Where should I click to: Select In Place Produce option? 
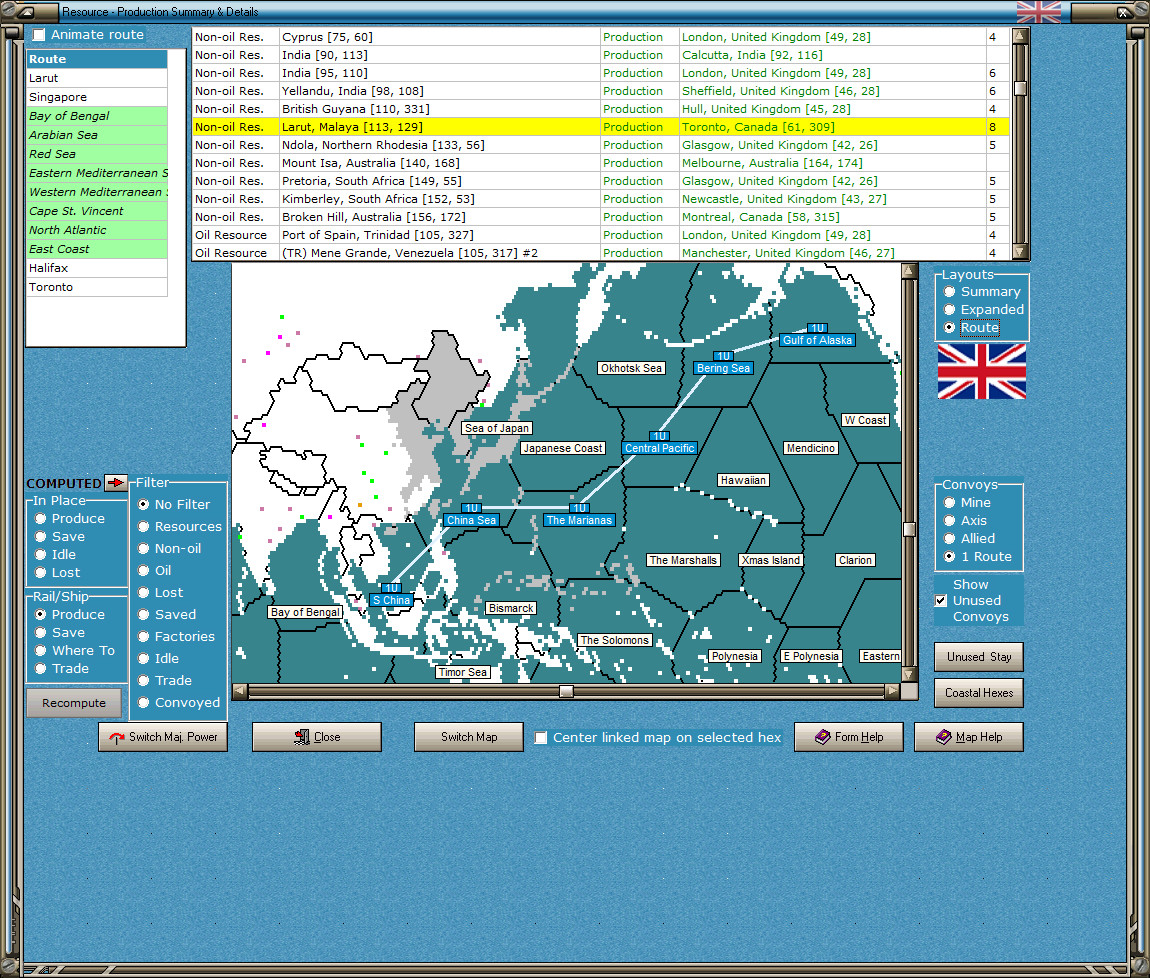pos(41,519)
